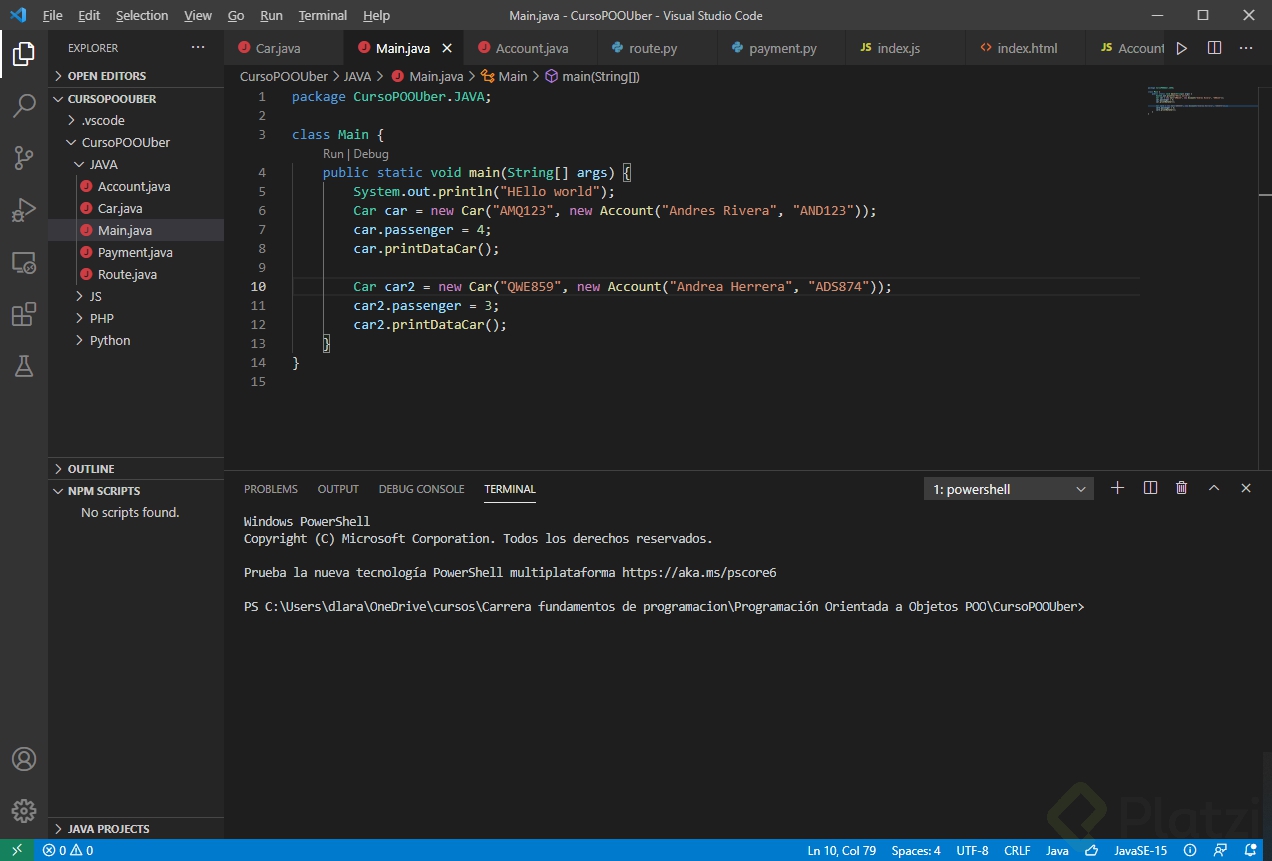1272x861 pixels.
Task: Switch to the index.html editor tab
Action: pyautogui.click(x=1026, y=48)
